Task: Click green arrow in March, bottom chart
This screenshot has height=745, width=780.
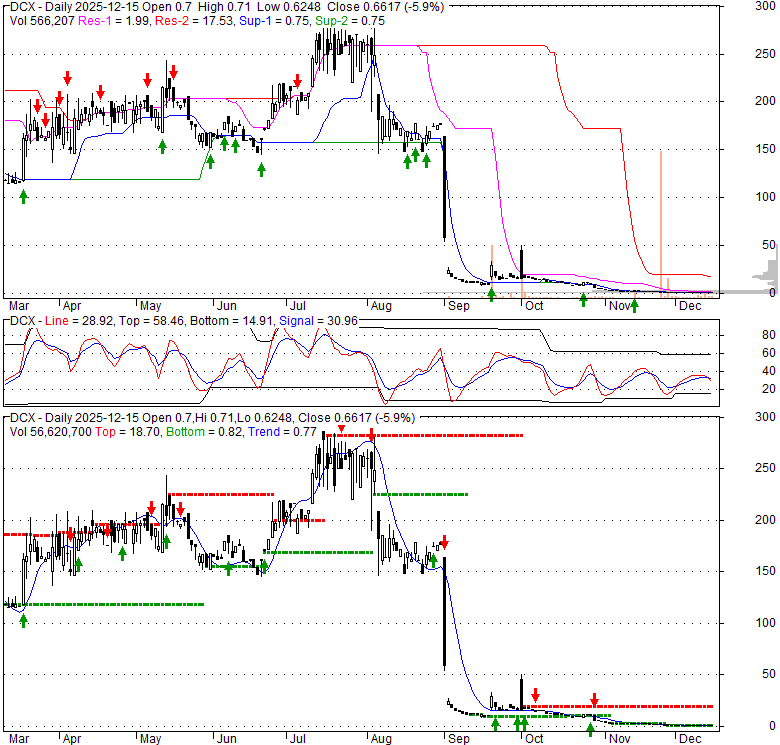Action: 24,620
